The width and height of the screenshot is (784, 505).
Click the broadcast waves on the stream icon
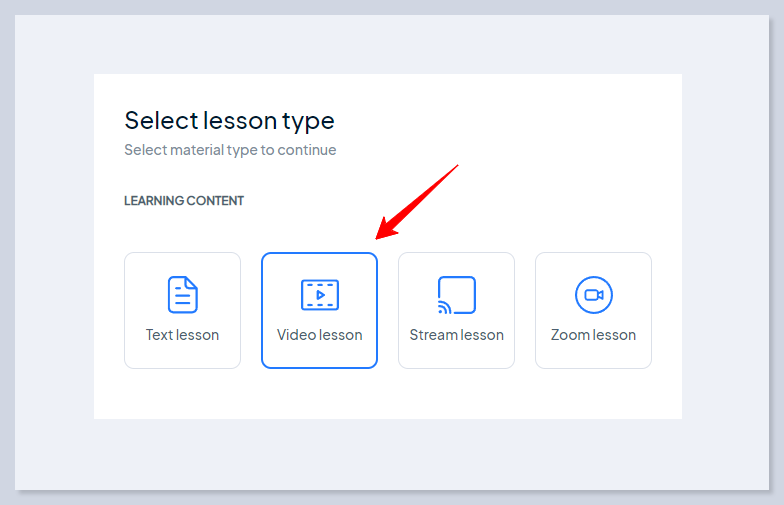click(444, 308)
